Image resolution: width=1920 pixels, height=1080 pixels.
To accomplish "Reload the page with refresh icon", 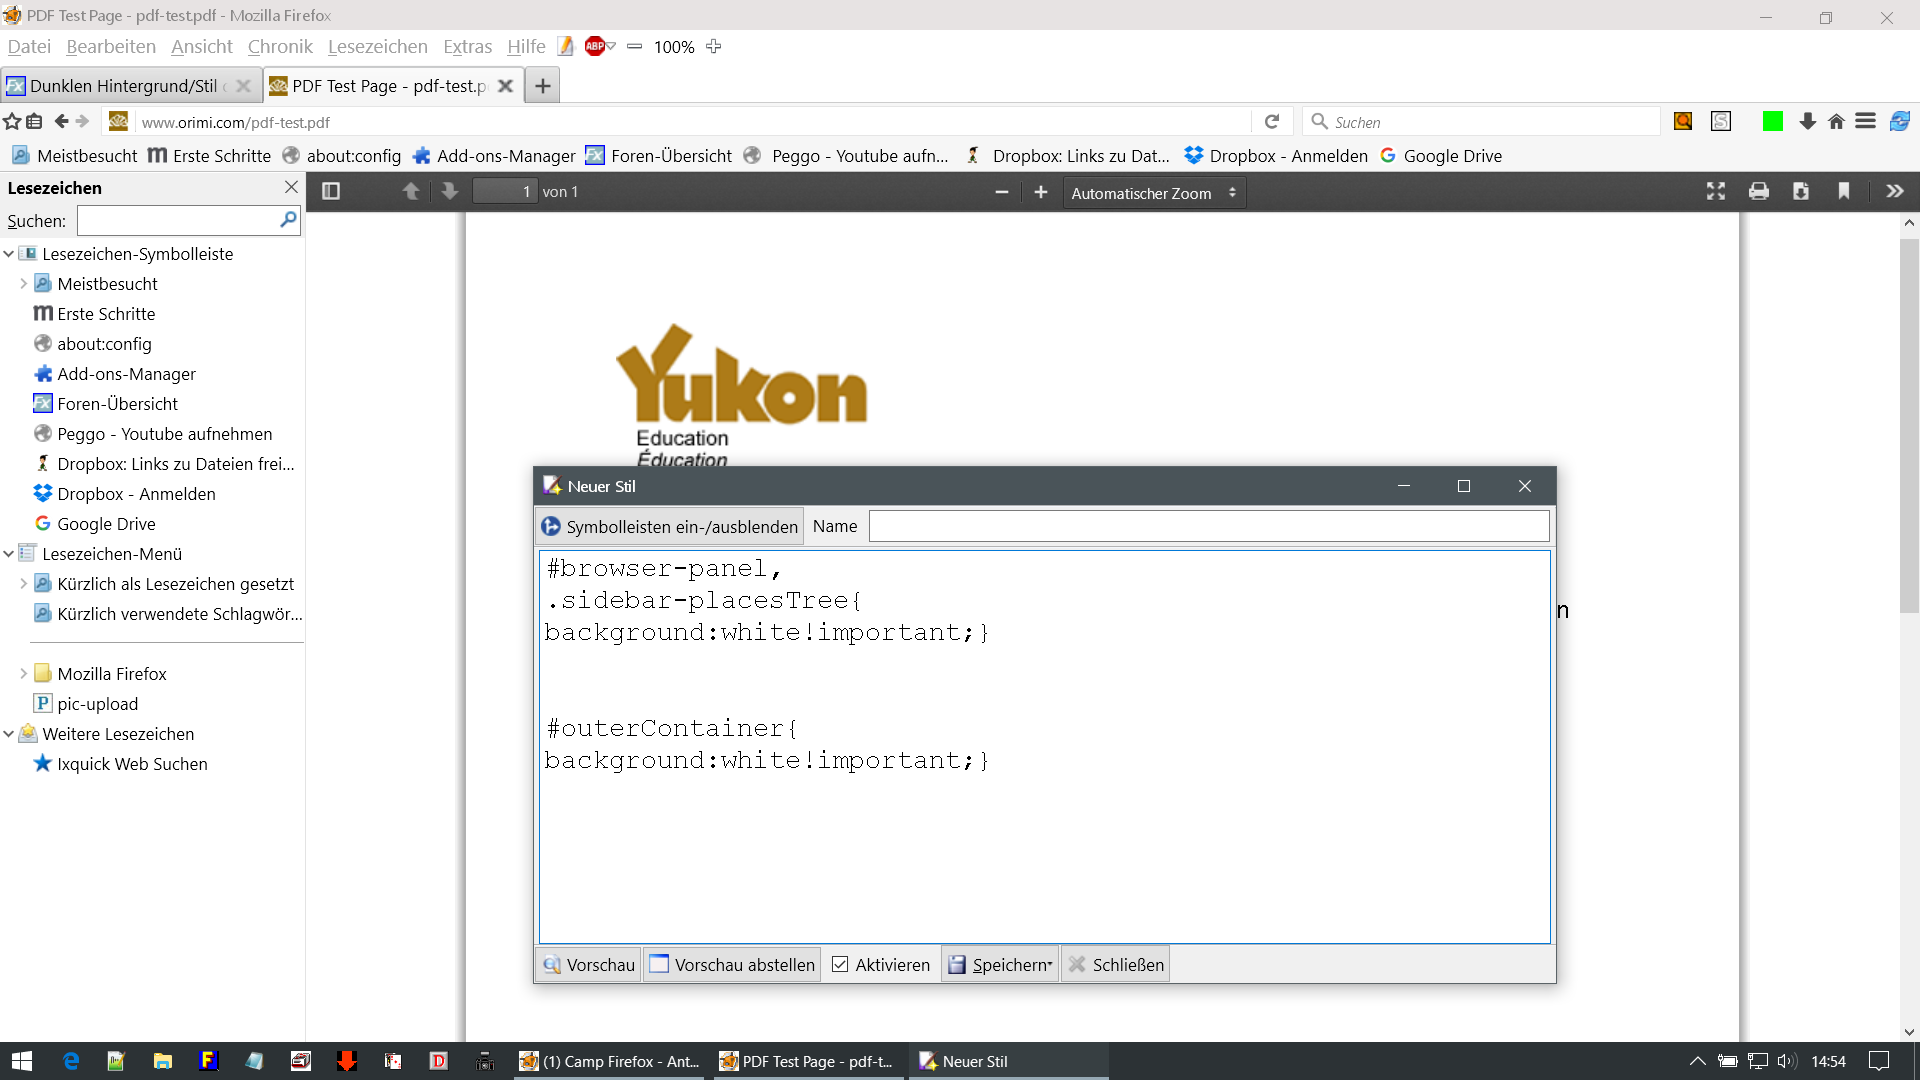I will point(1272,122).
